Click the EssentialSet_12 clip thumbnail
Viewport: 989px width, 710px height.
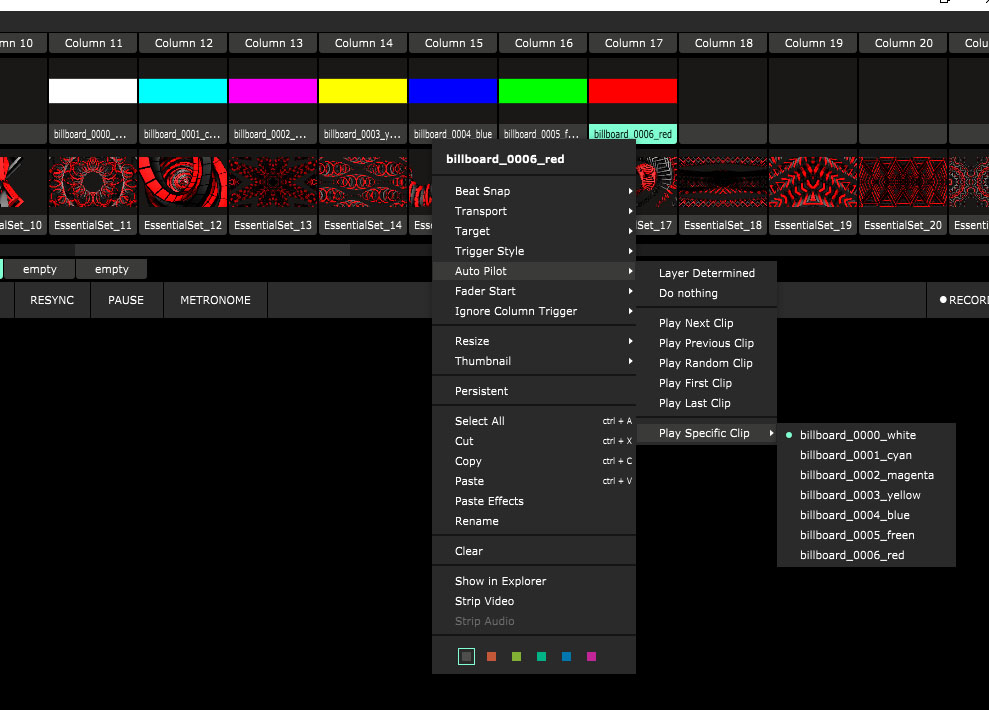[183, 182]
